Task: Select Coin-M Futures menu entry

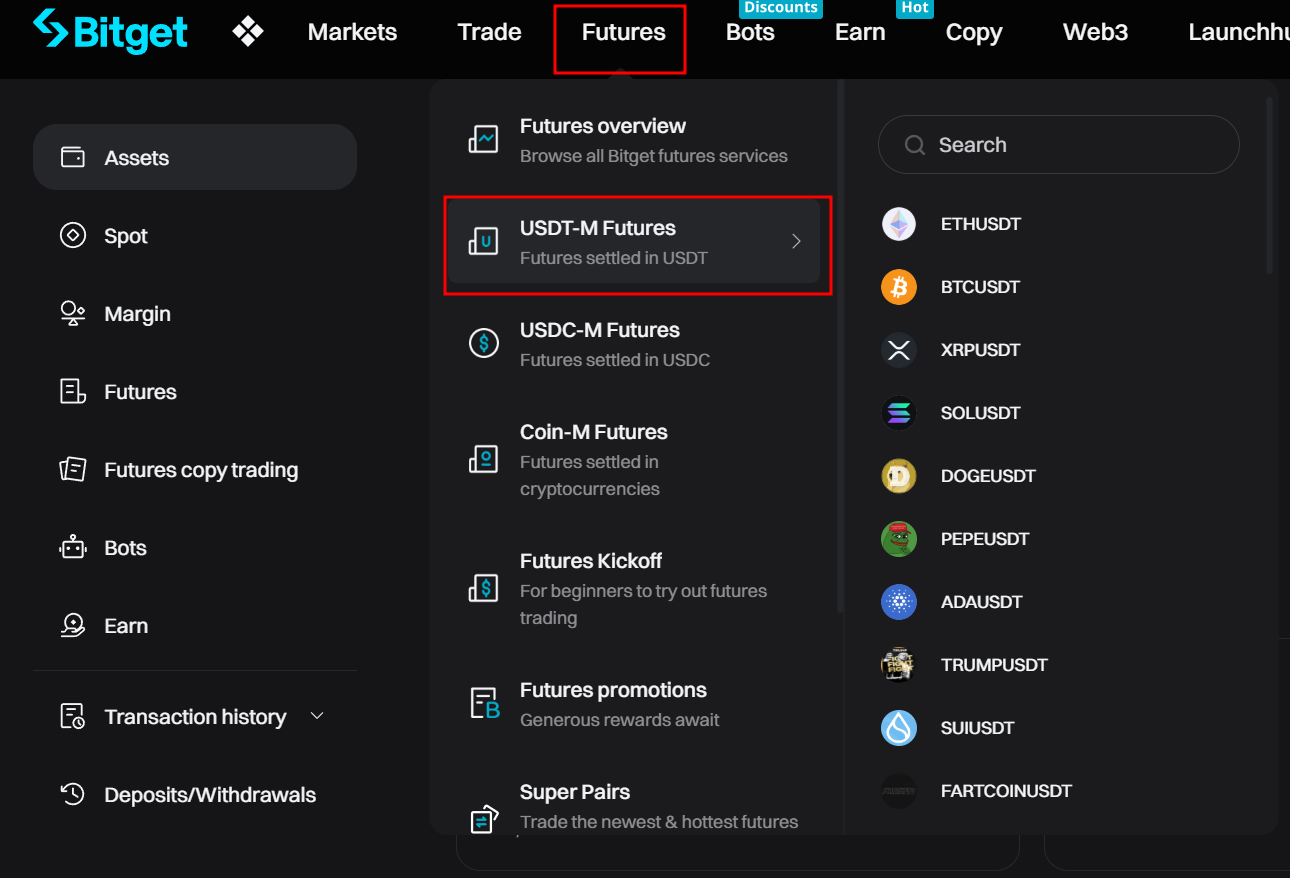Action: (634, 459)
